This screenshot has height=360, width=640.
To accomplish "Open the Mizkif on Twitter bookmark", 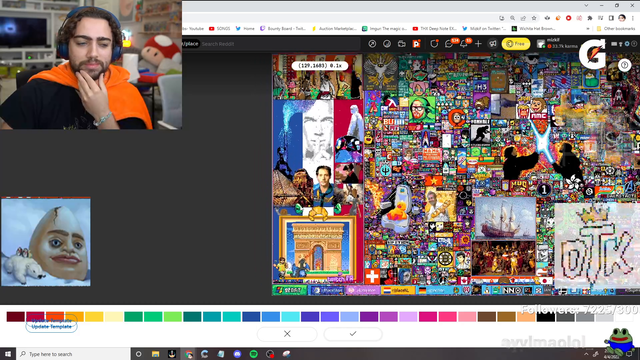I will (x=484, y=29).
